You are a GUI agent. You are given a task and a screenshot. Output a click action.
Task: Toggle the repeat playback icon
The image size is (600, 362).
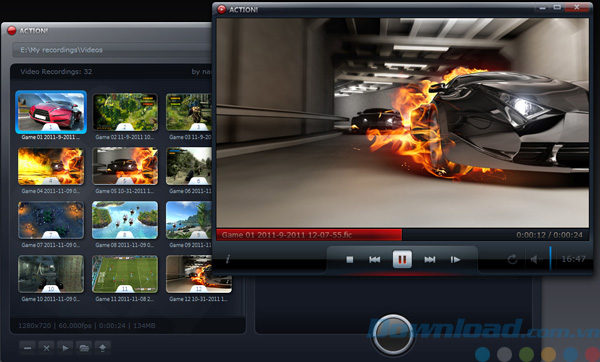(512, 259)
